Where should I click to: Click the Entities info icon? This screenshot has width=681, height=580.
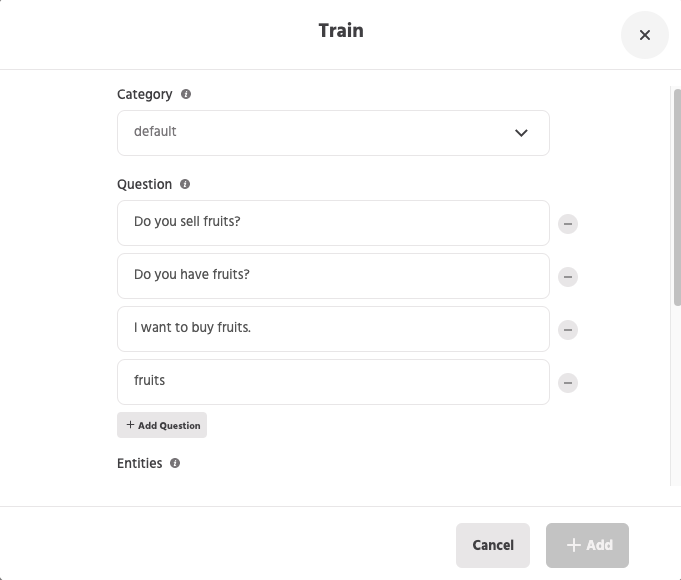pos(175,463)
